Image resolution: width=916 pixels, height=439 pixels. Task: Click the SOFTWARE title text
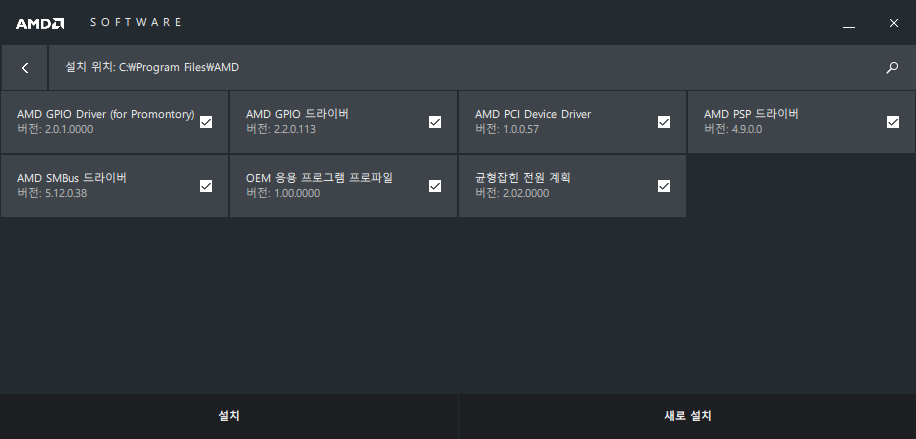pyautogui.click(x=136, y=22)
